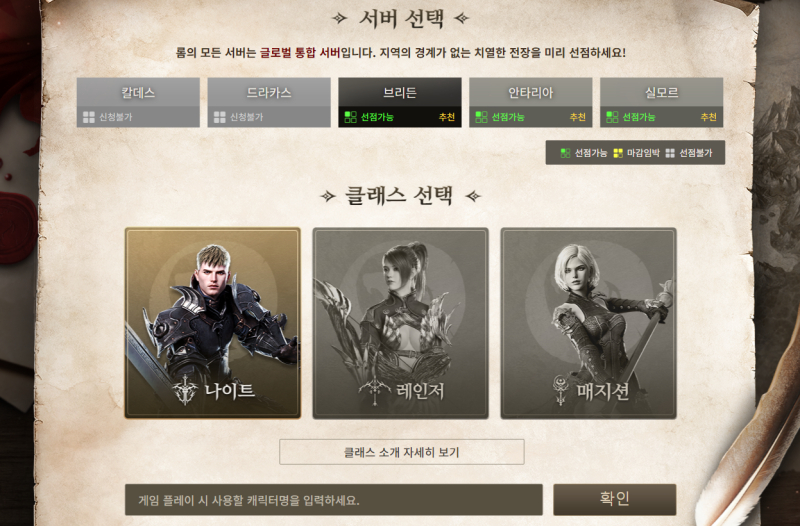Focus the character name input field
The height and width of the screenshot is (526, 800).
click(334, 500)
